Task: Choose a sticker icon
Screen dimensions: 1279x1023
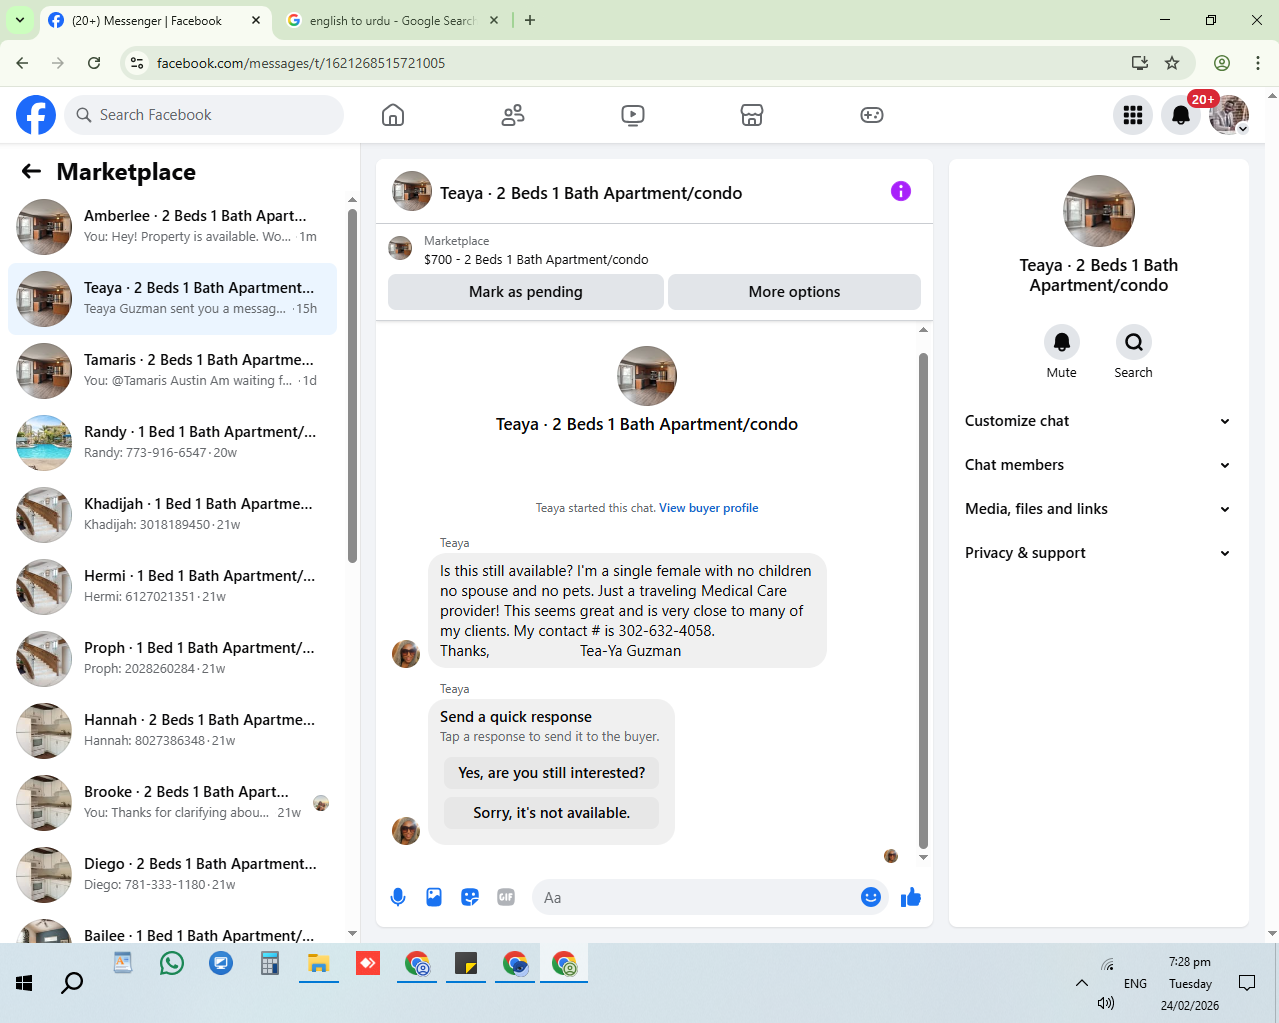Action: point(470,897)
